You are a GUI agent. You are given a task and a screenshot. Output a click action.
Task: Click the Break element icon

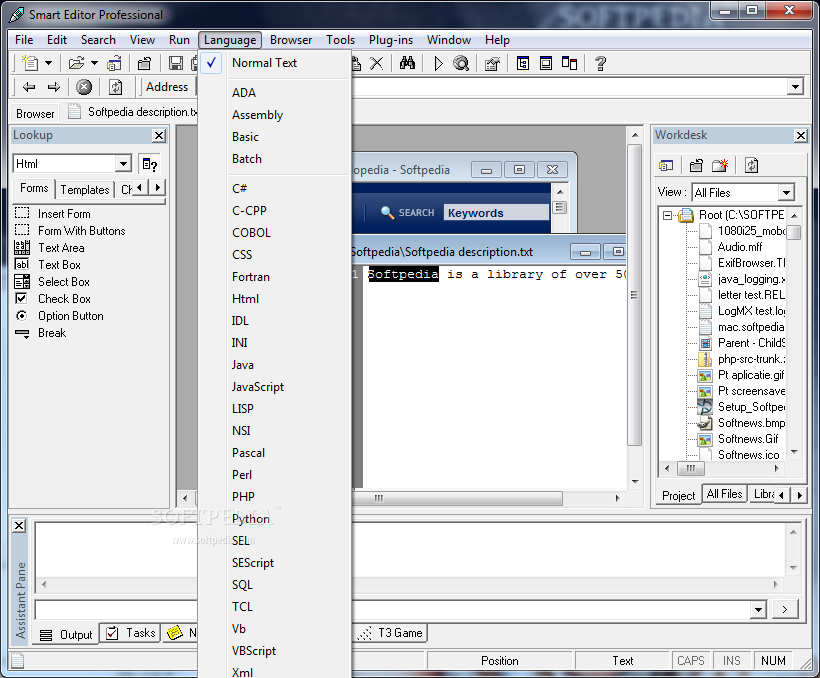[x=22, y=333]
